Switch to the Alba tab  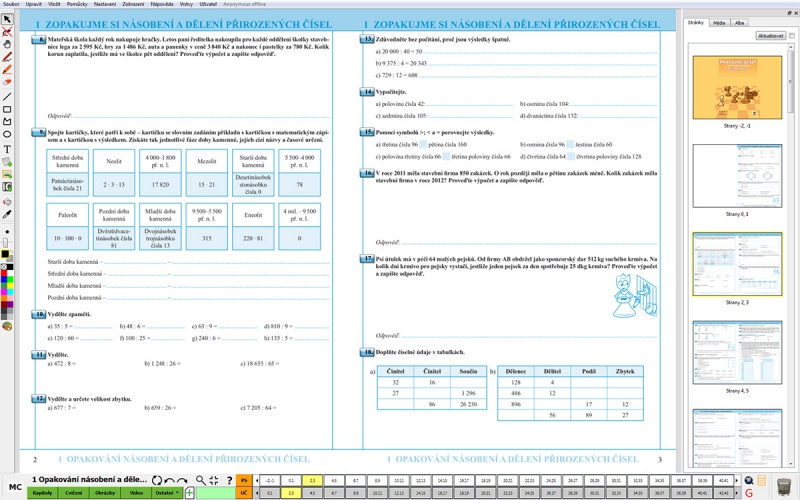pos(740,22)
